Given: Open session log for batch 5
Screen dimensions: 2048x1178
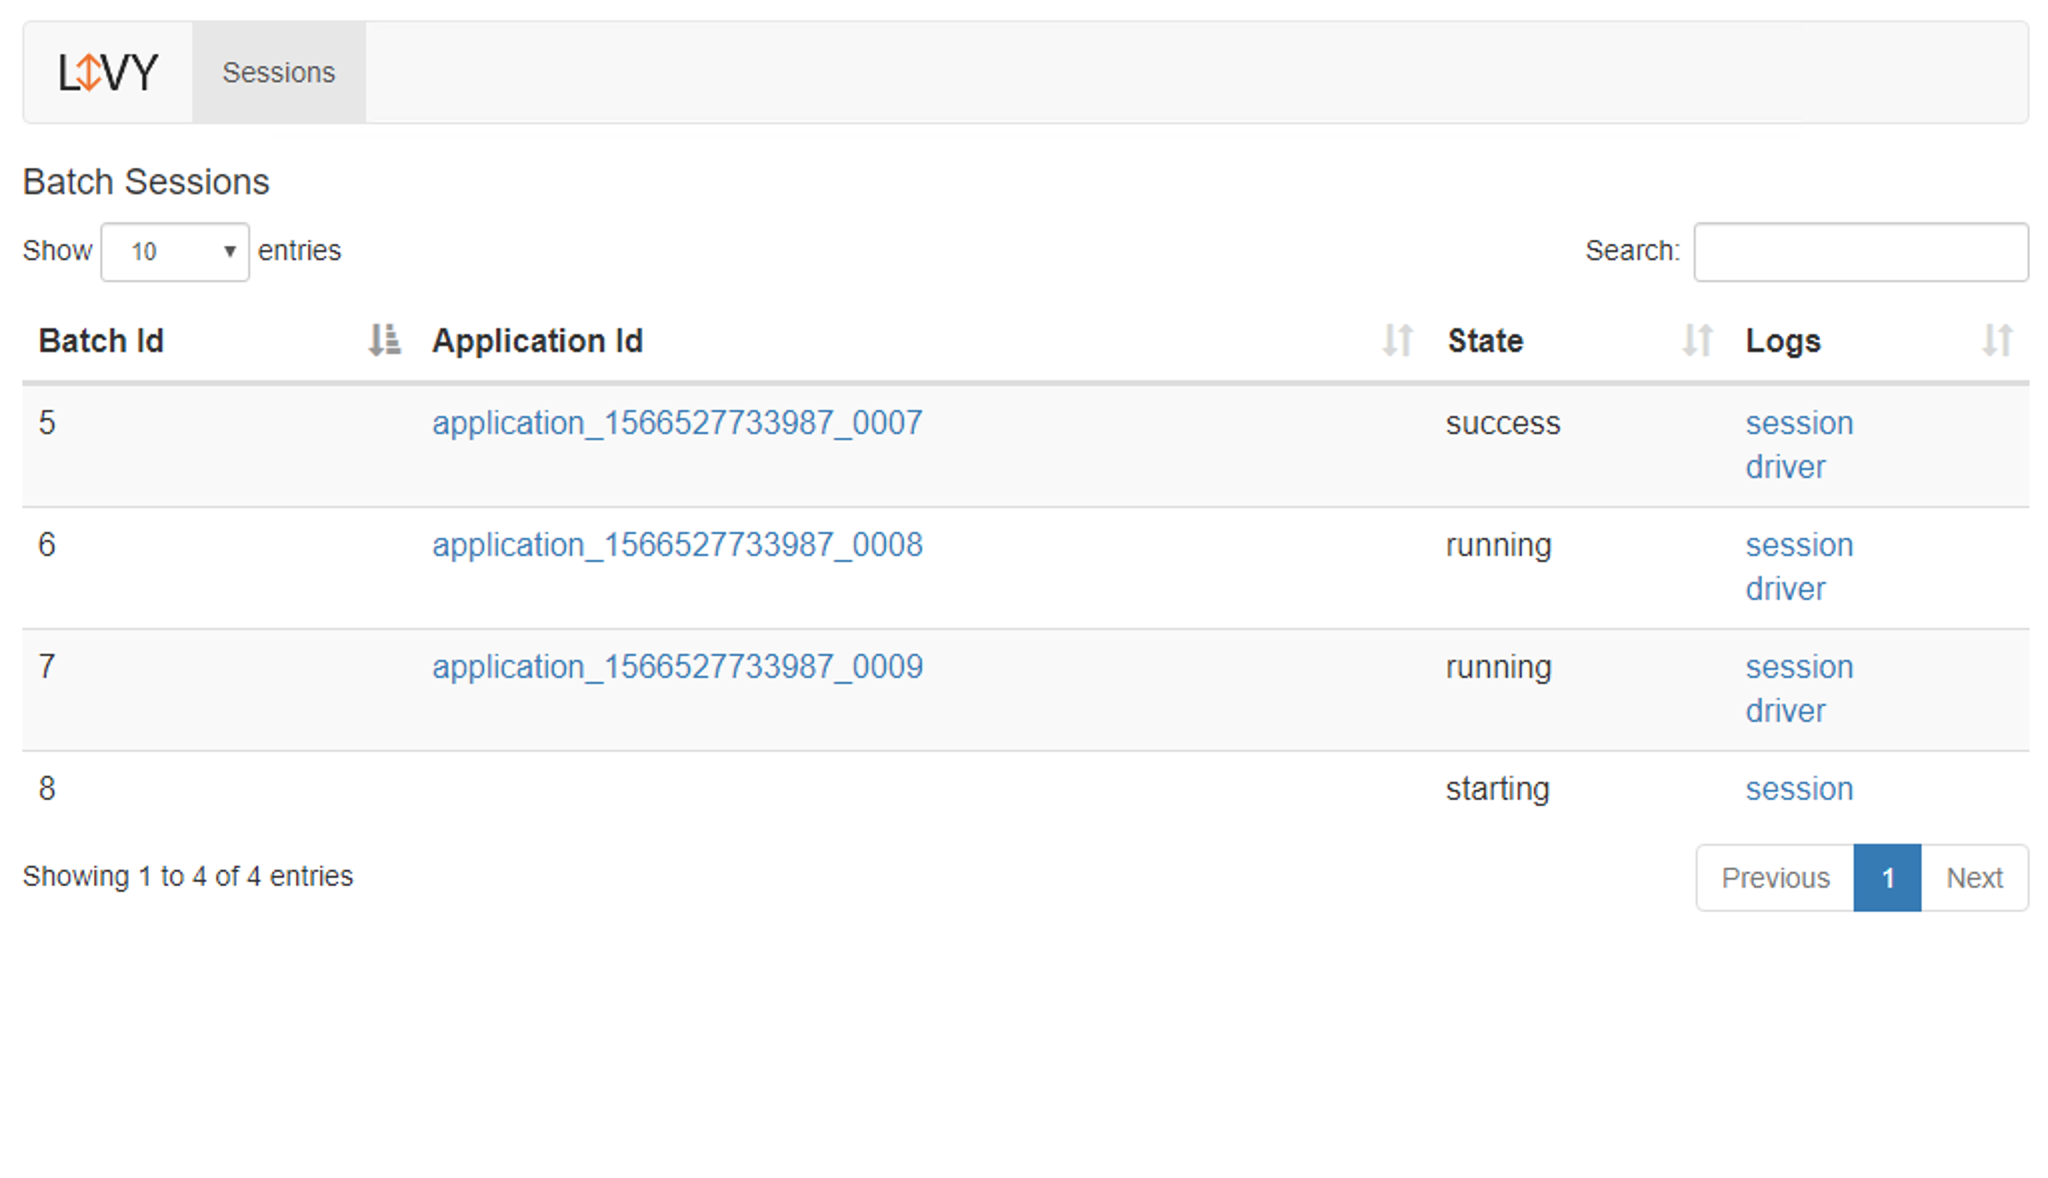Looking at the screenshot, I should (1799, 424).
